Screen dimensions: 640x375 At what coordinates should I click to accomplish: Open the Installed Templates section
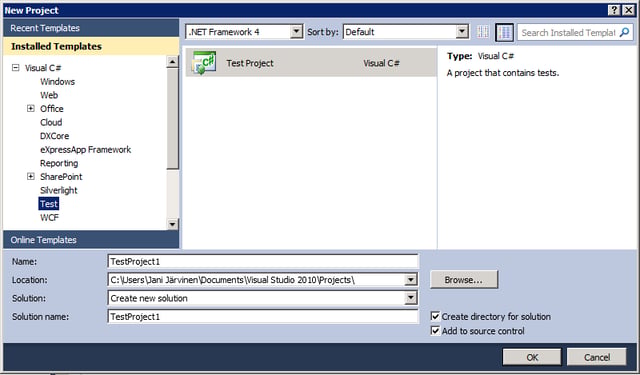(x=91, y=46)
